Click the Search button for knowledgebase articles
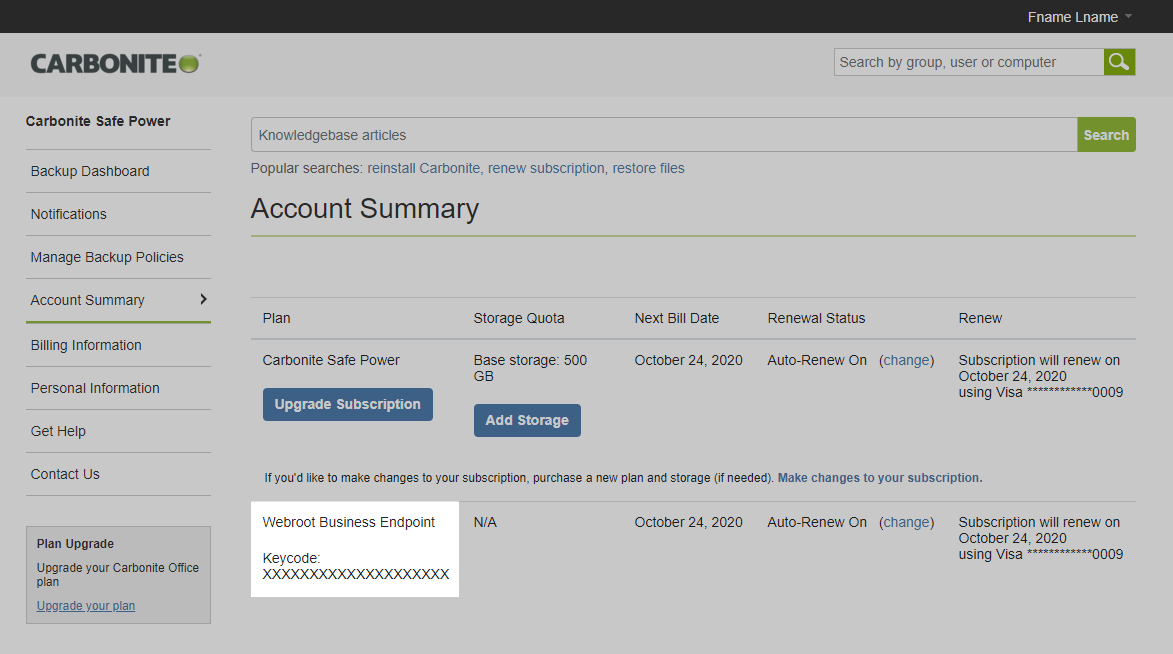This screenshot has width=1173, height=654. click(1106, 134)
